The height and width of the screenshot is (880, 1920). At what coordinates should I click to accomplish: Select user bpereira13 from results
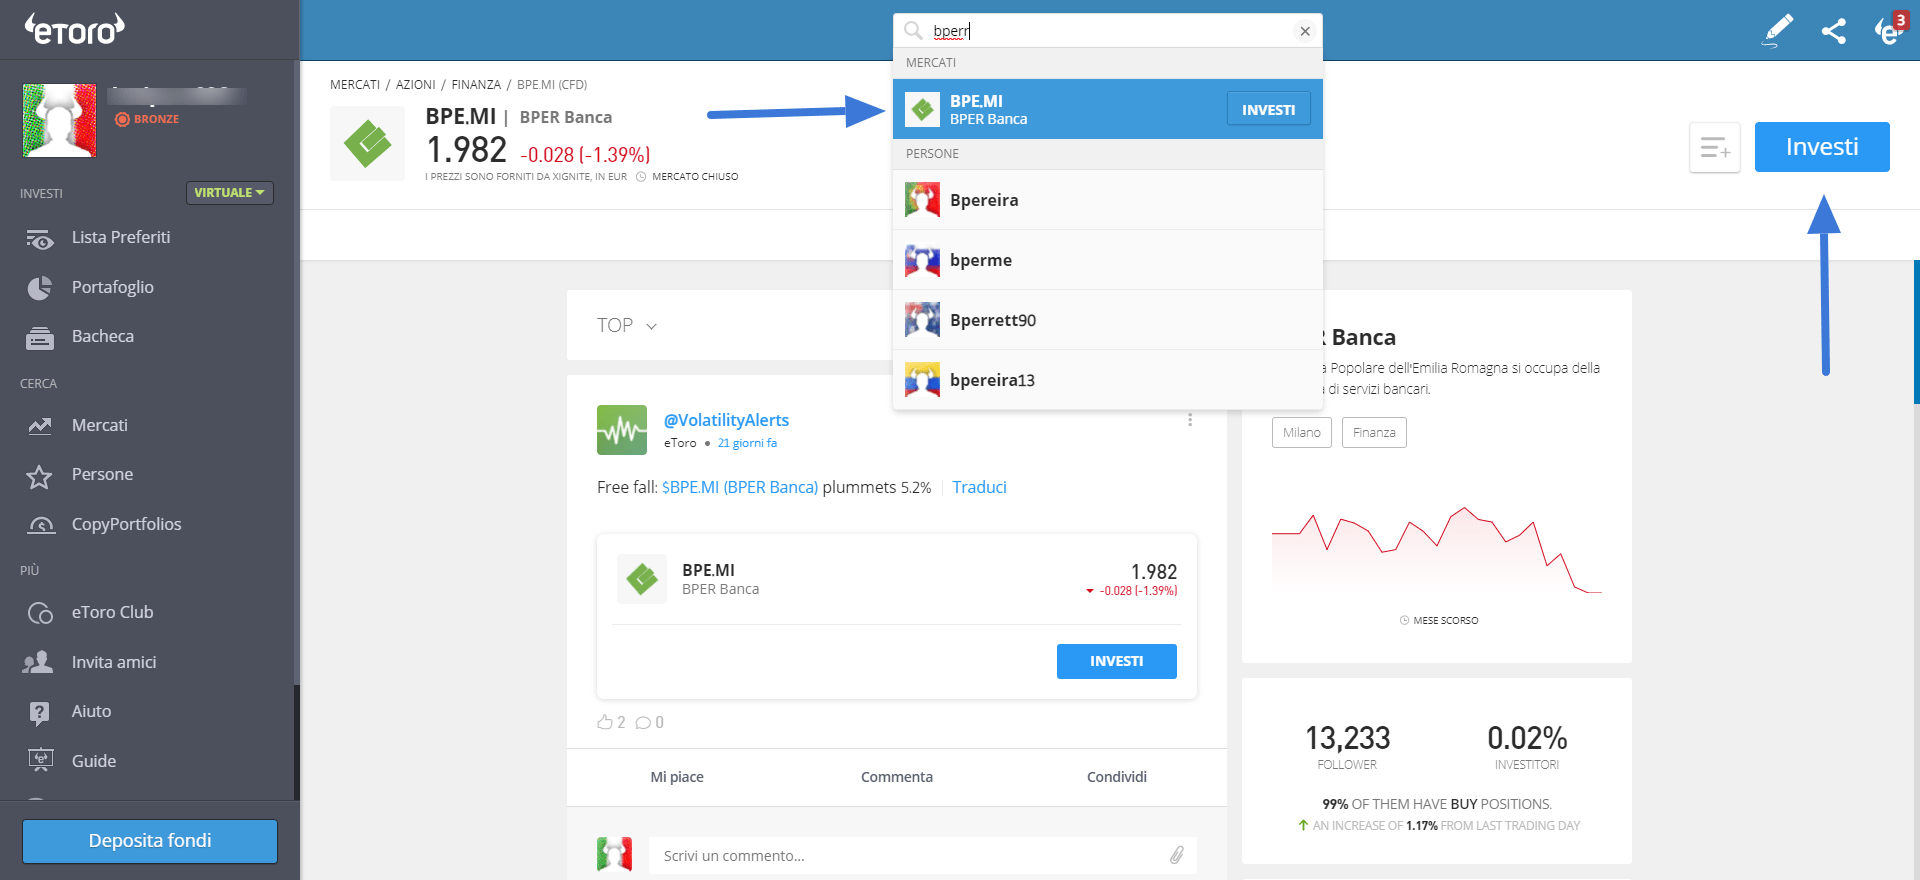1108,380
